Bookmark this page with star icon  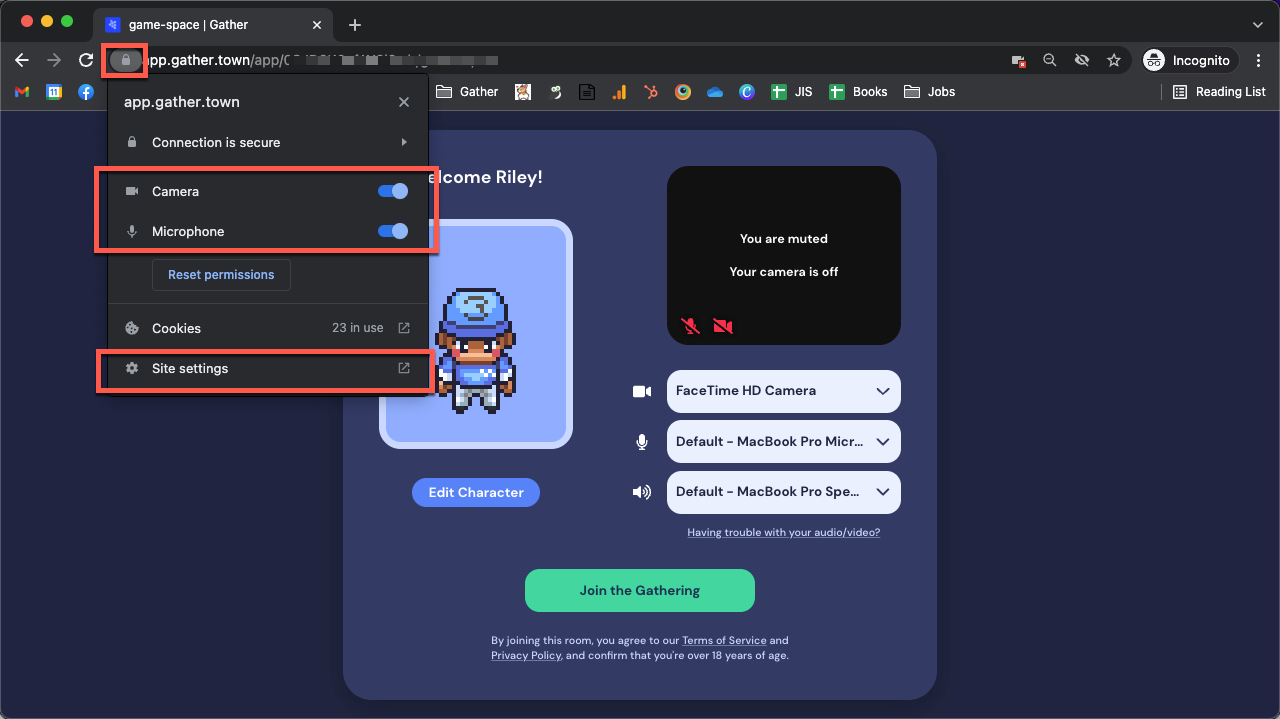(x=1113, y=60)
